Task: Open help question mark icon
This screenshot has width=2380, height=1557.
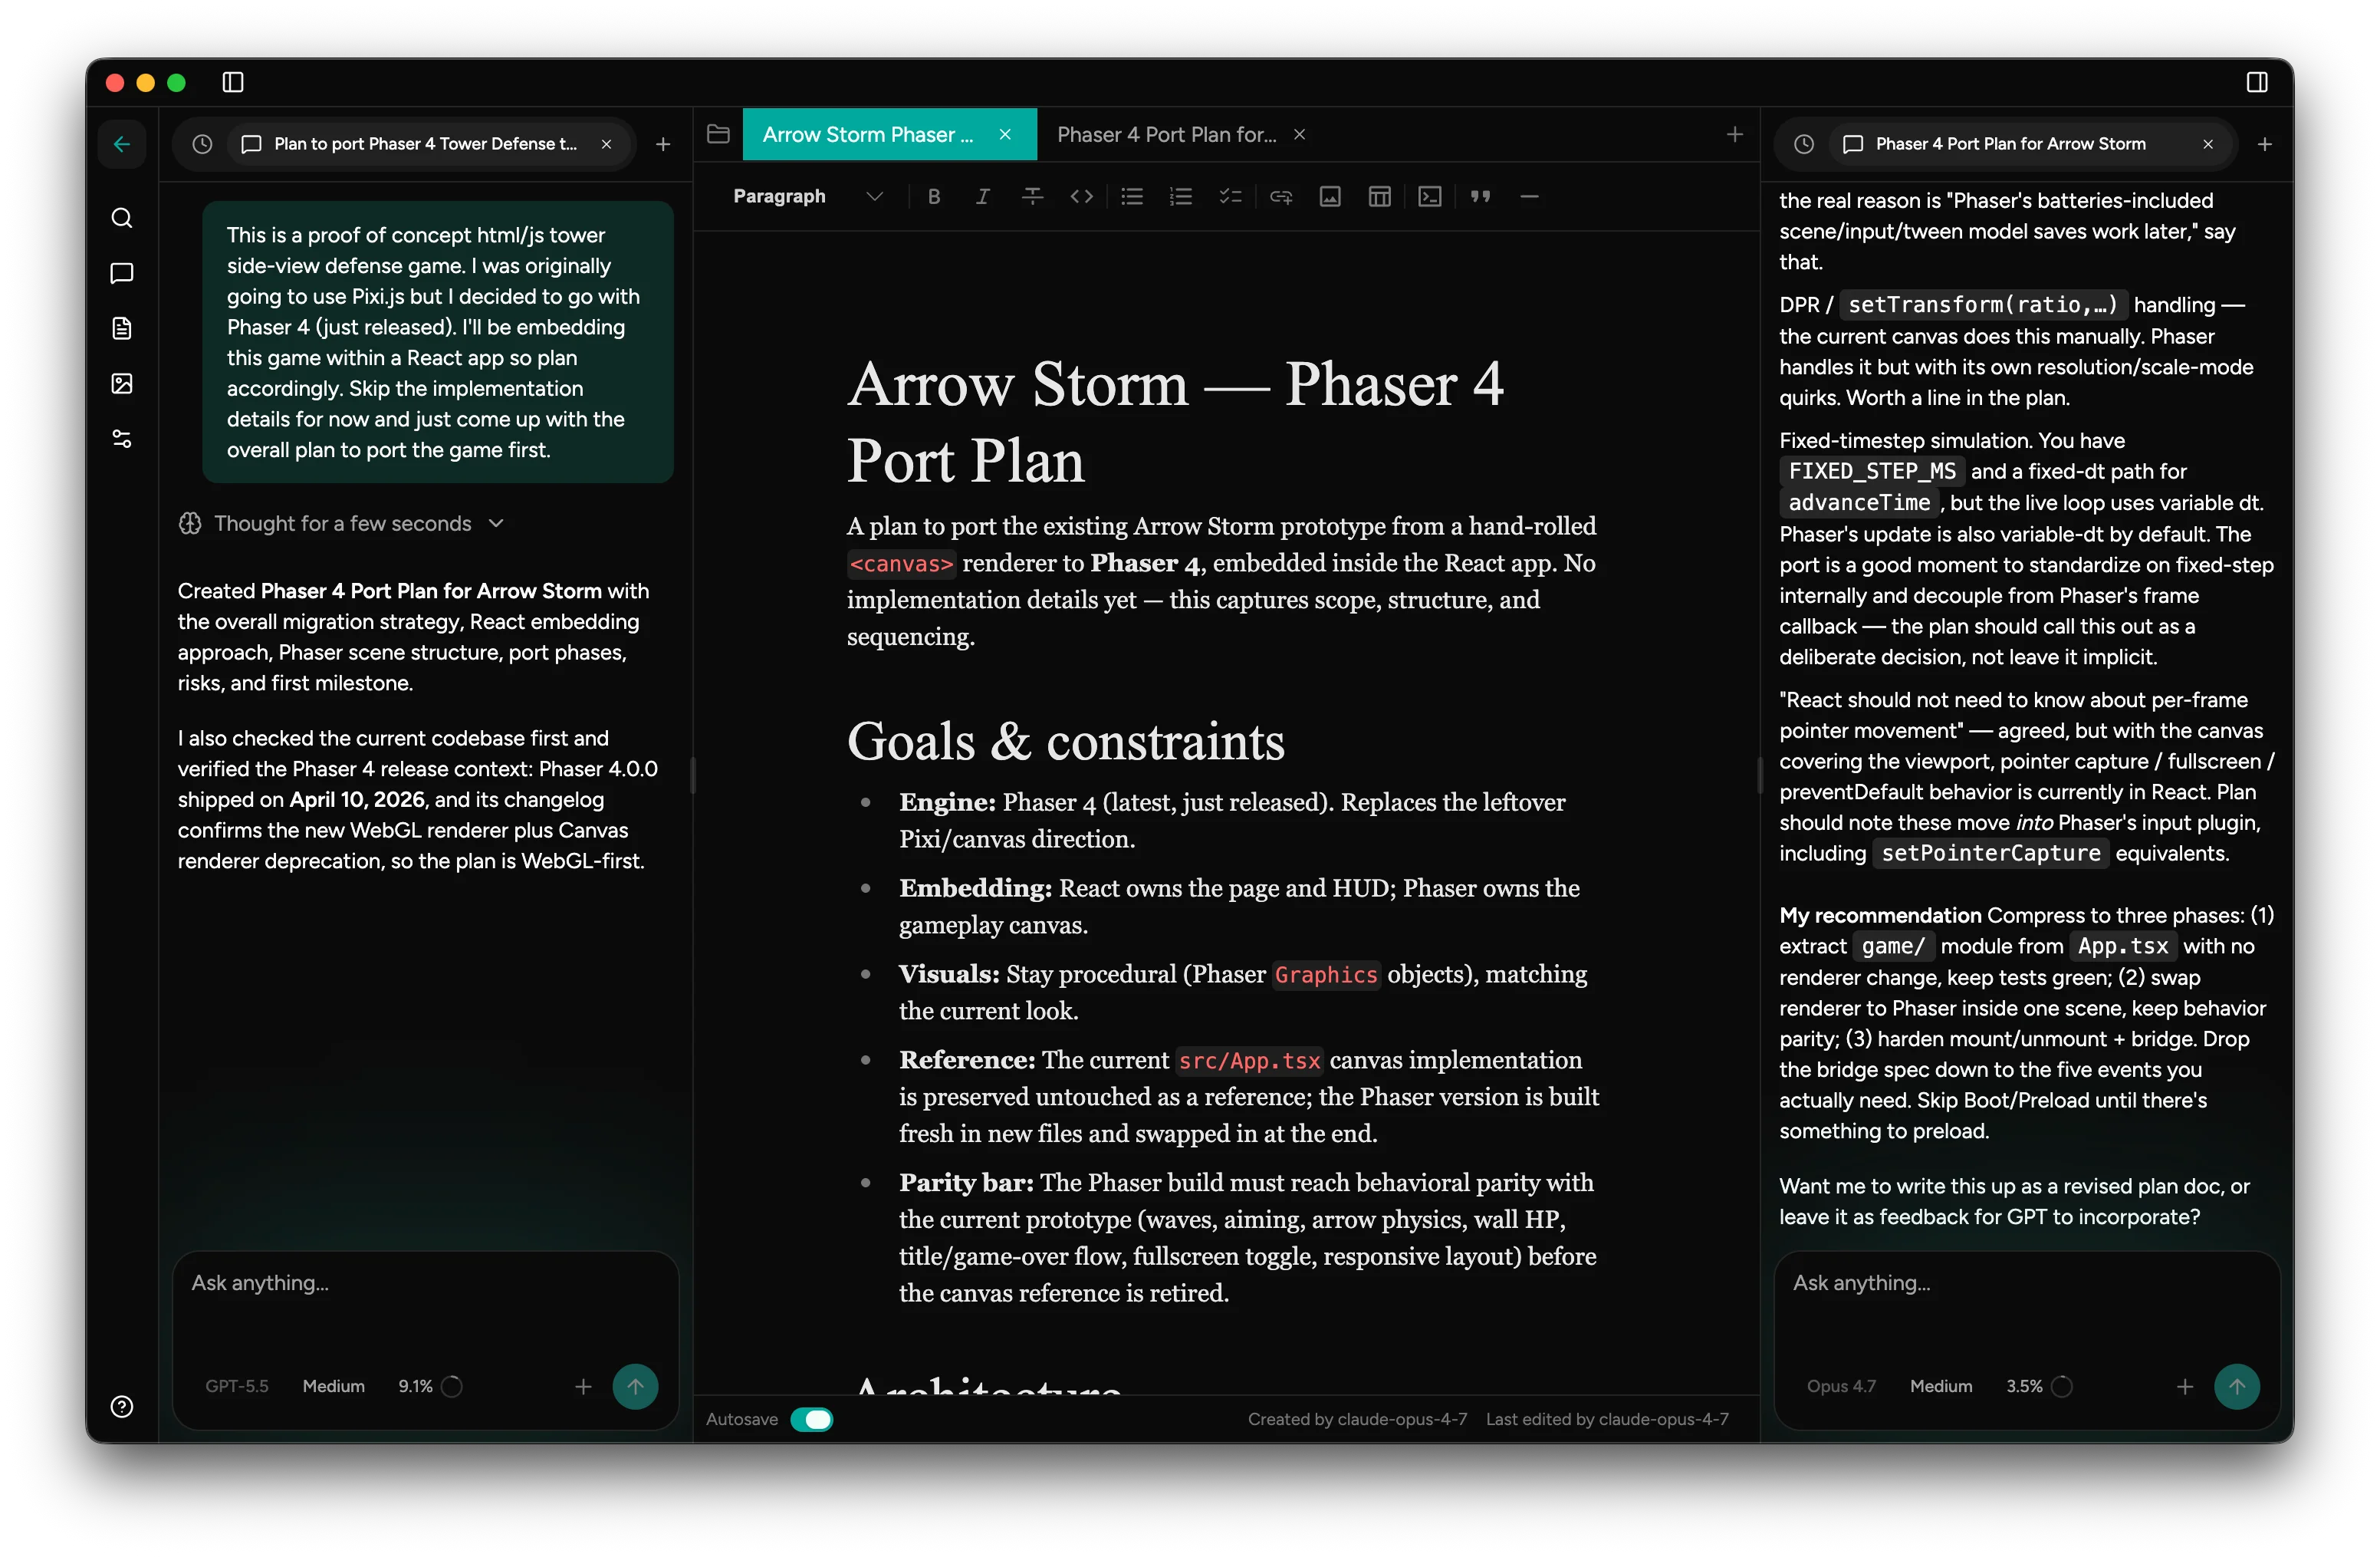Action: (122, 1407)
